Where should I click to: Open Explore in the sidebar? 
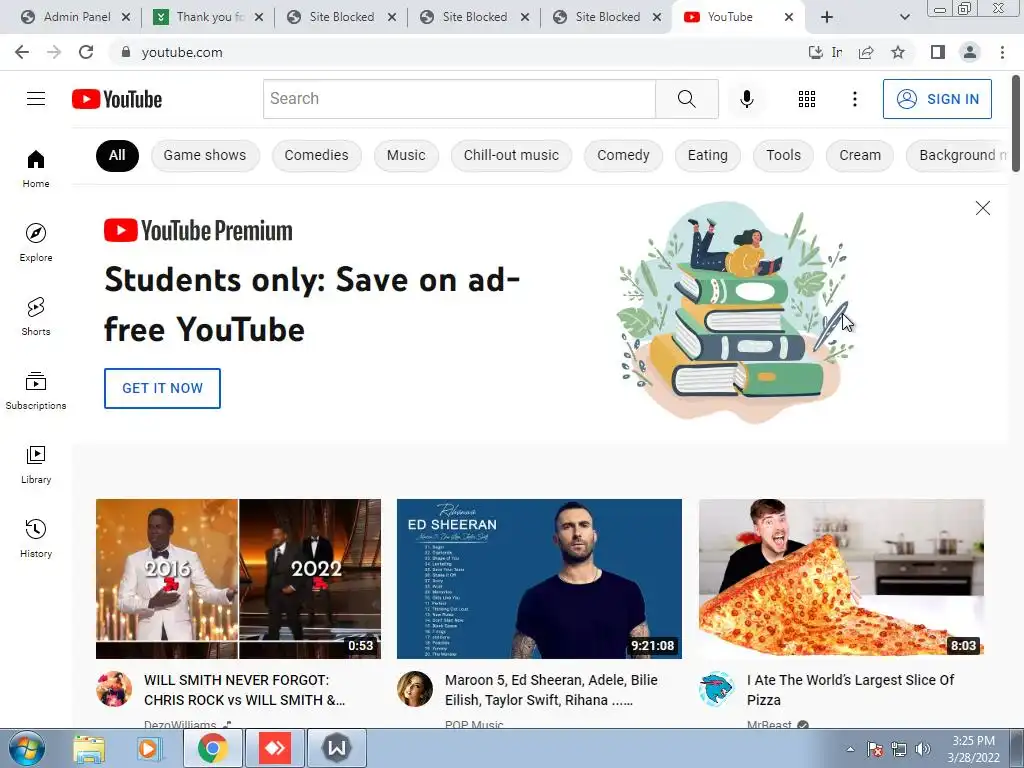click(x=36, y=242)
